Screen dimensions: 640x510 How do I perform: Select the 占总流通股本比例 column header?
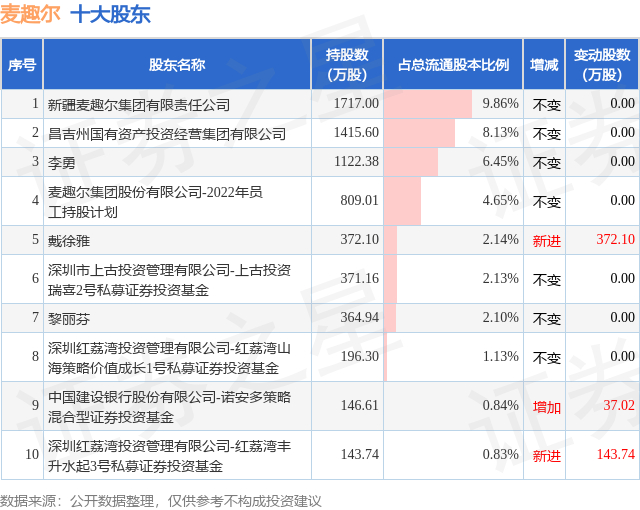coord(453,64)
